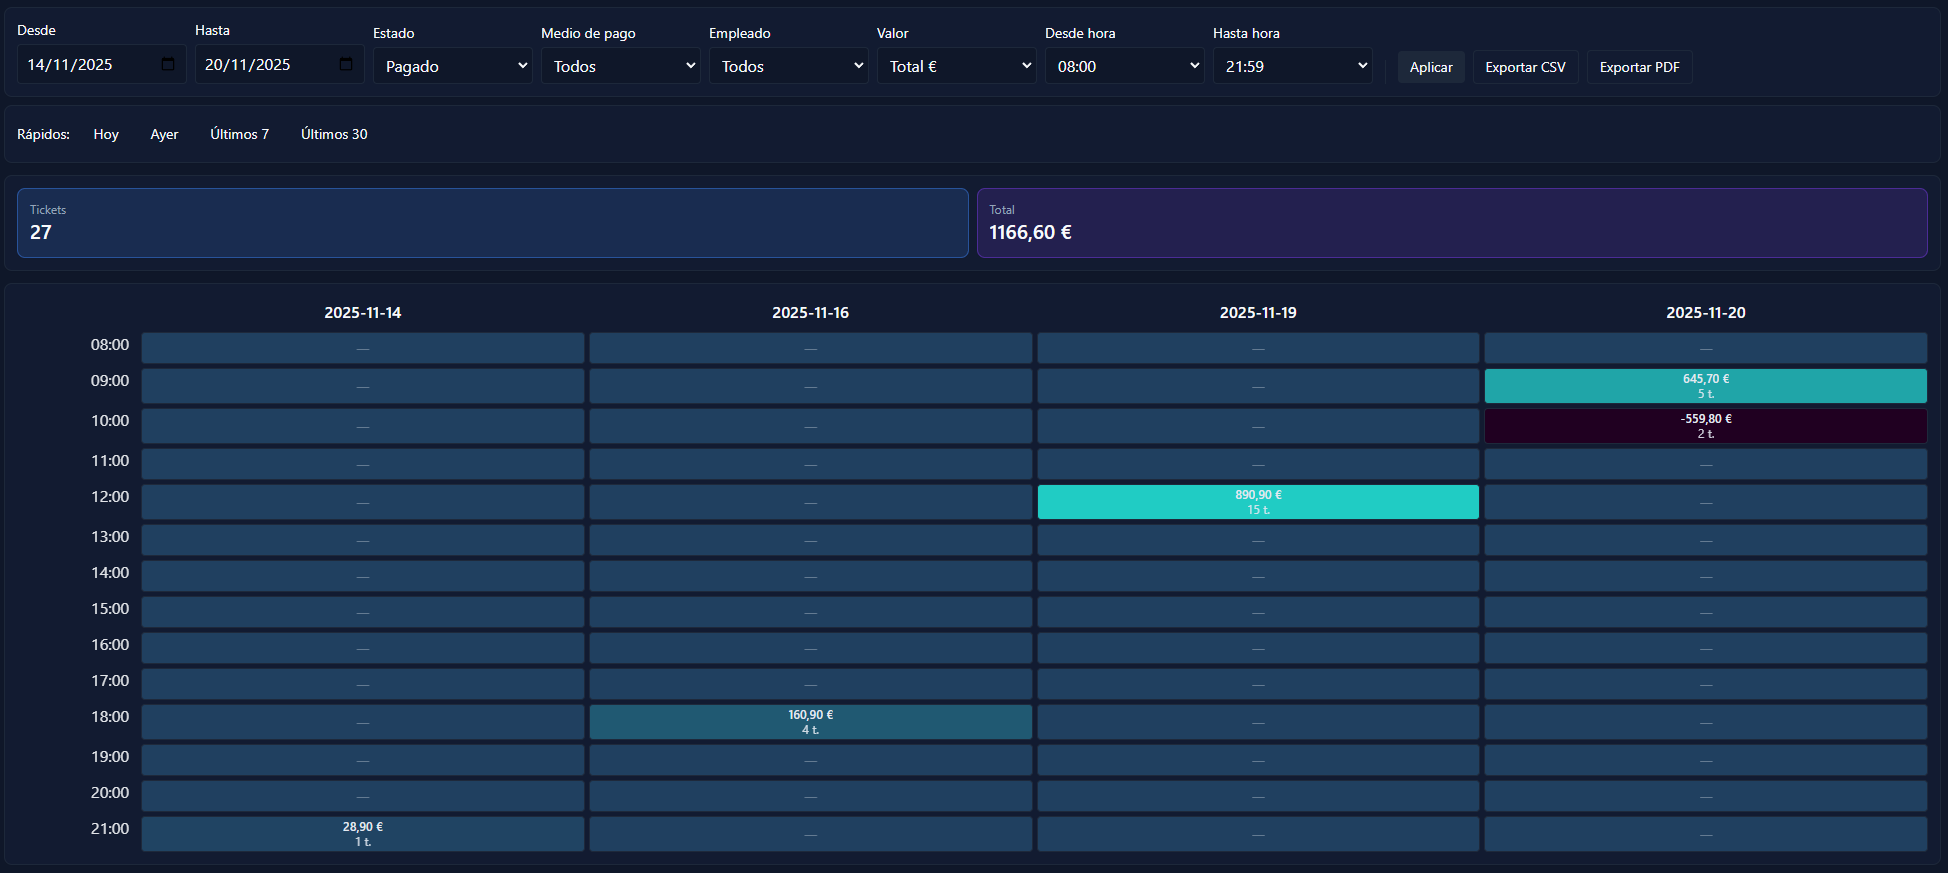Viewport: 1948px width, 873px height.
Task: Click the negative -559,80 € cell
Action: click(x=1705, y=426)
